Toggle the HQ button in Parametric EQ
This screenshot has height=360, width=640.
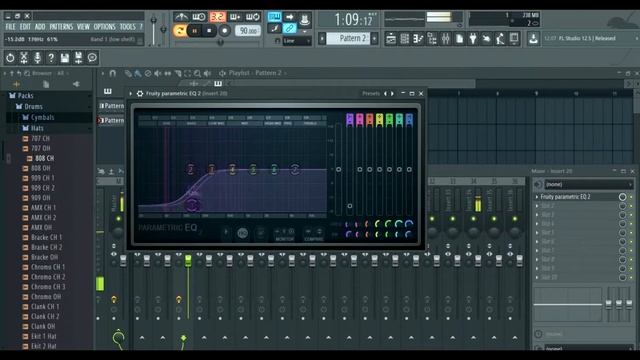242,233
